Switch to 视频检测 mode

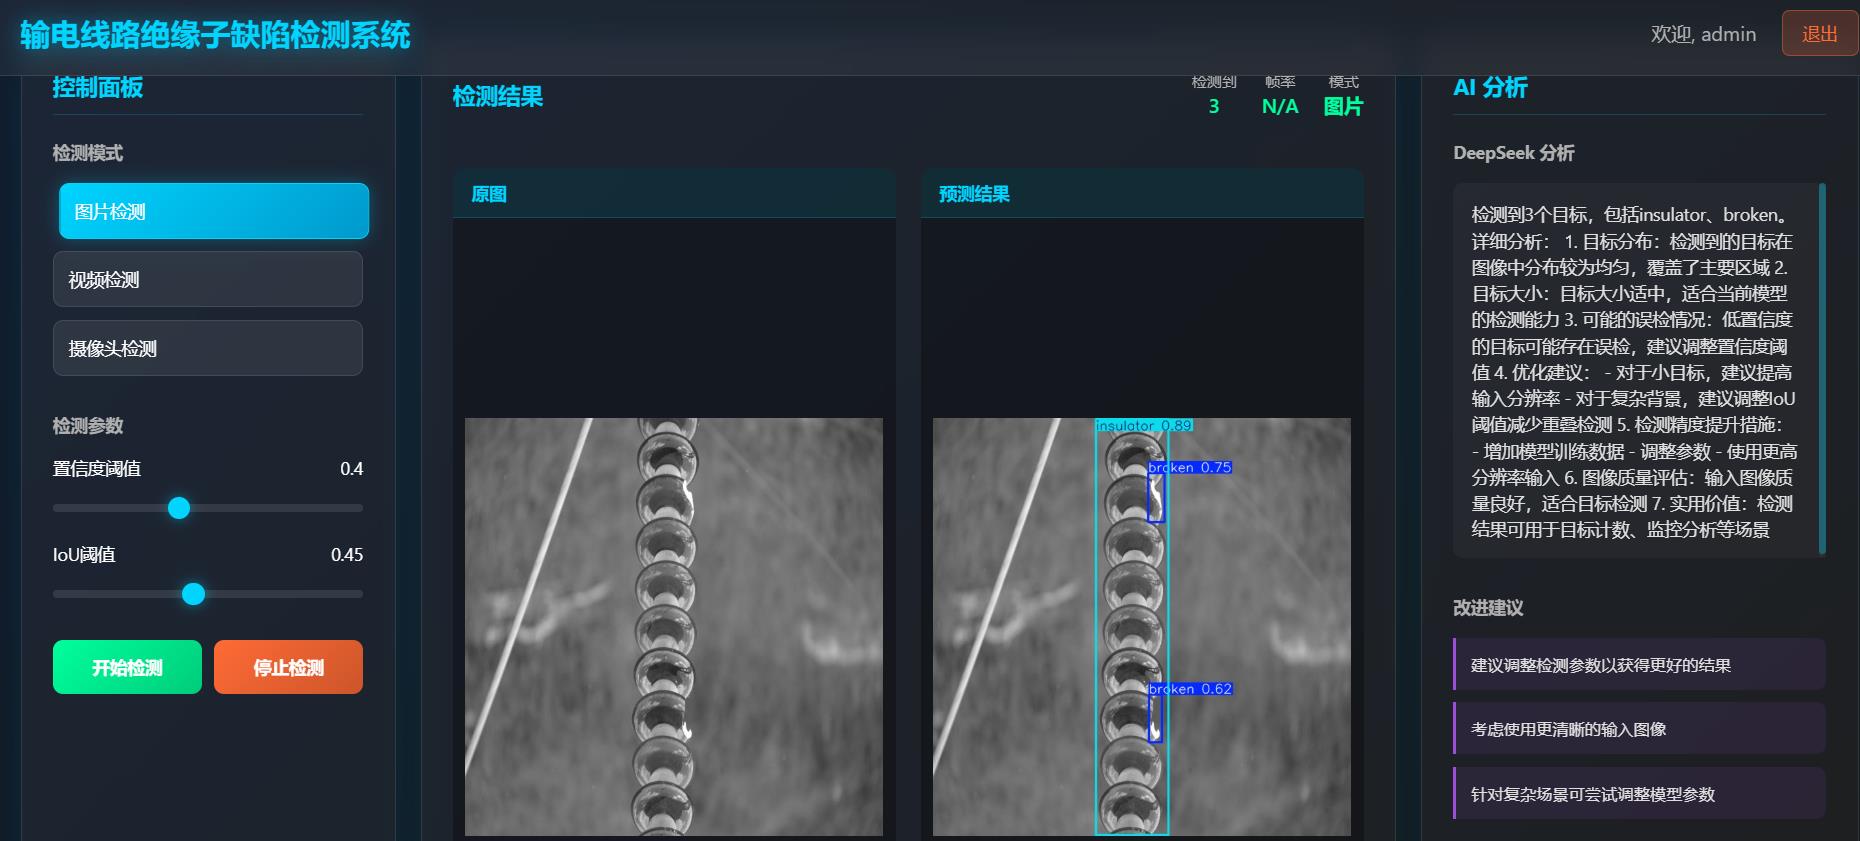coord(208,279)
